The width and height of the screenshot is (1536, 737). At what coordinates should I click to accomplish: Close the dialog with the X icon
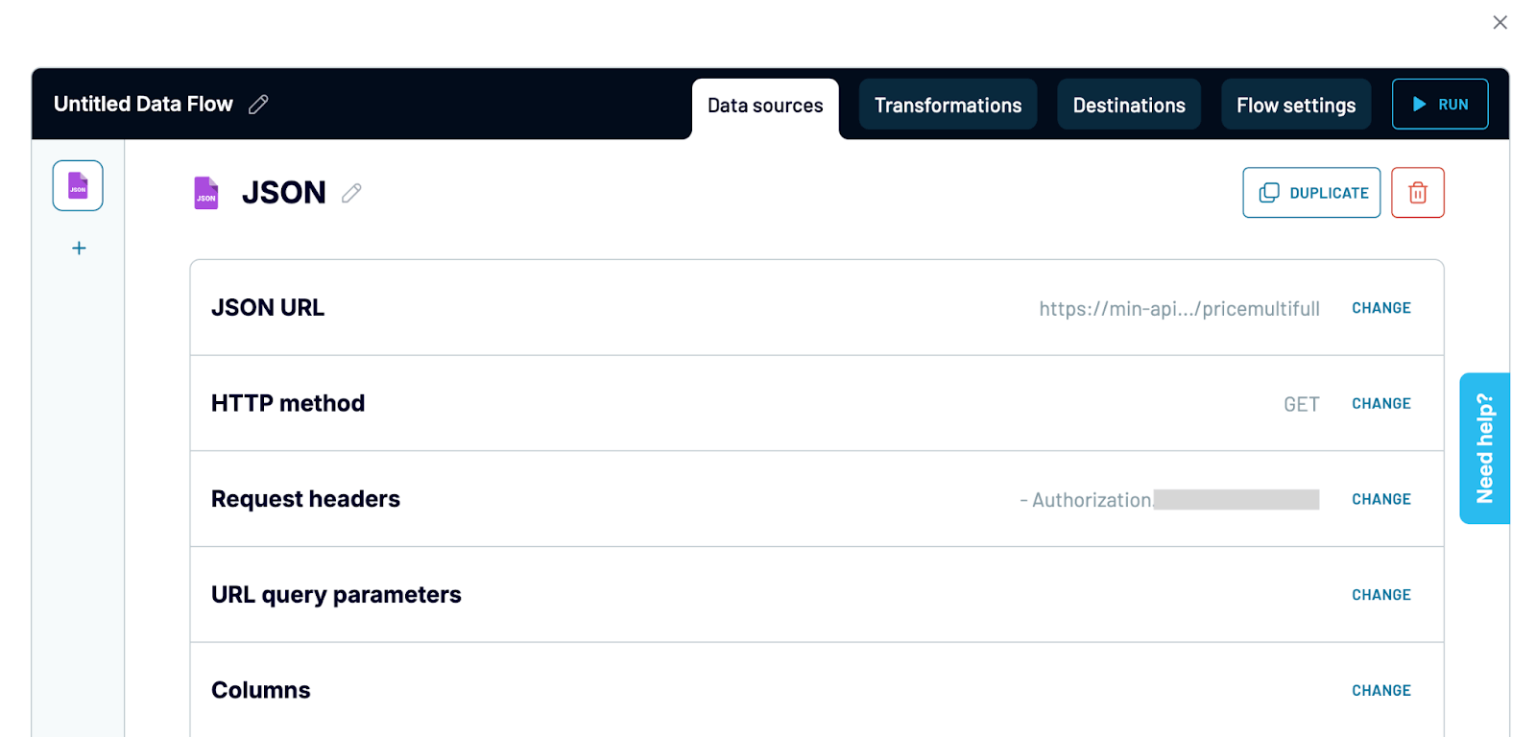[1499, 22]
